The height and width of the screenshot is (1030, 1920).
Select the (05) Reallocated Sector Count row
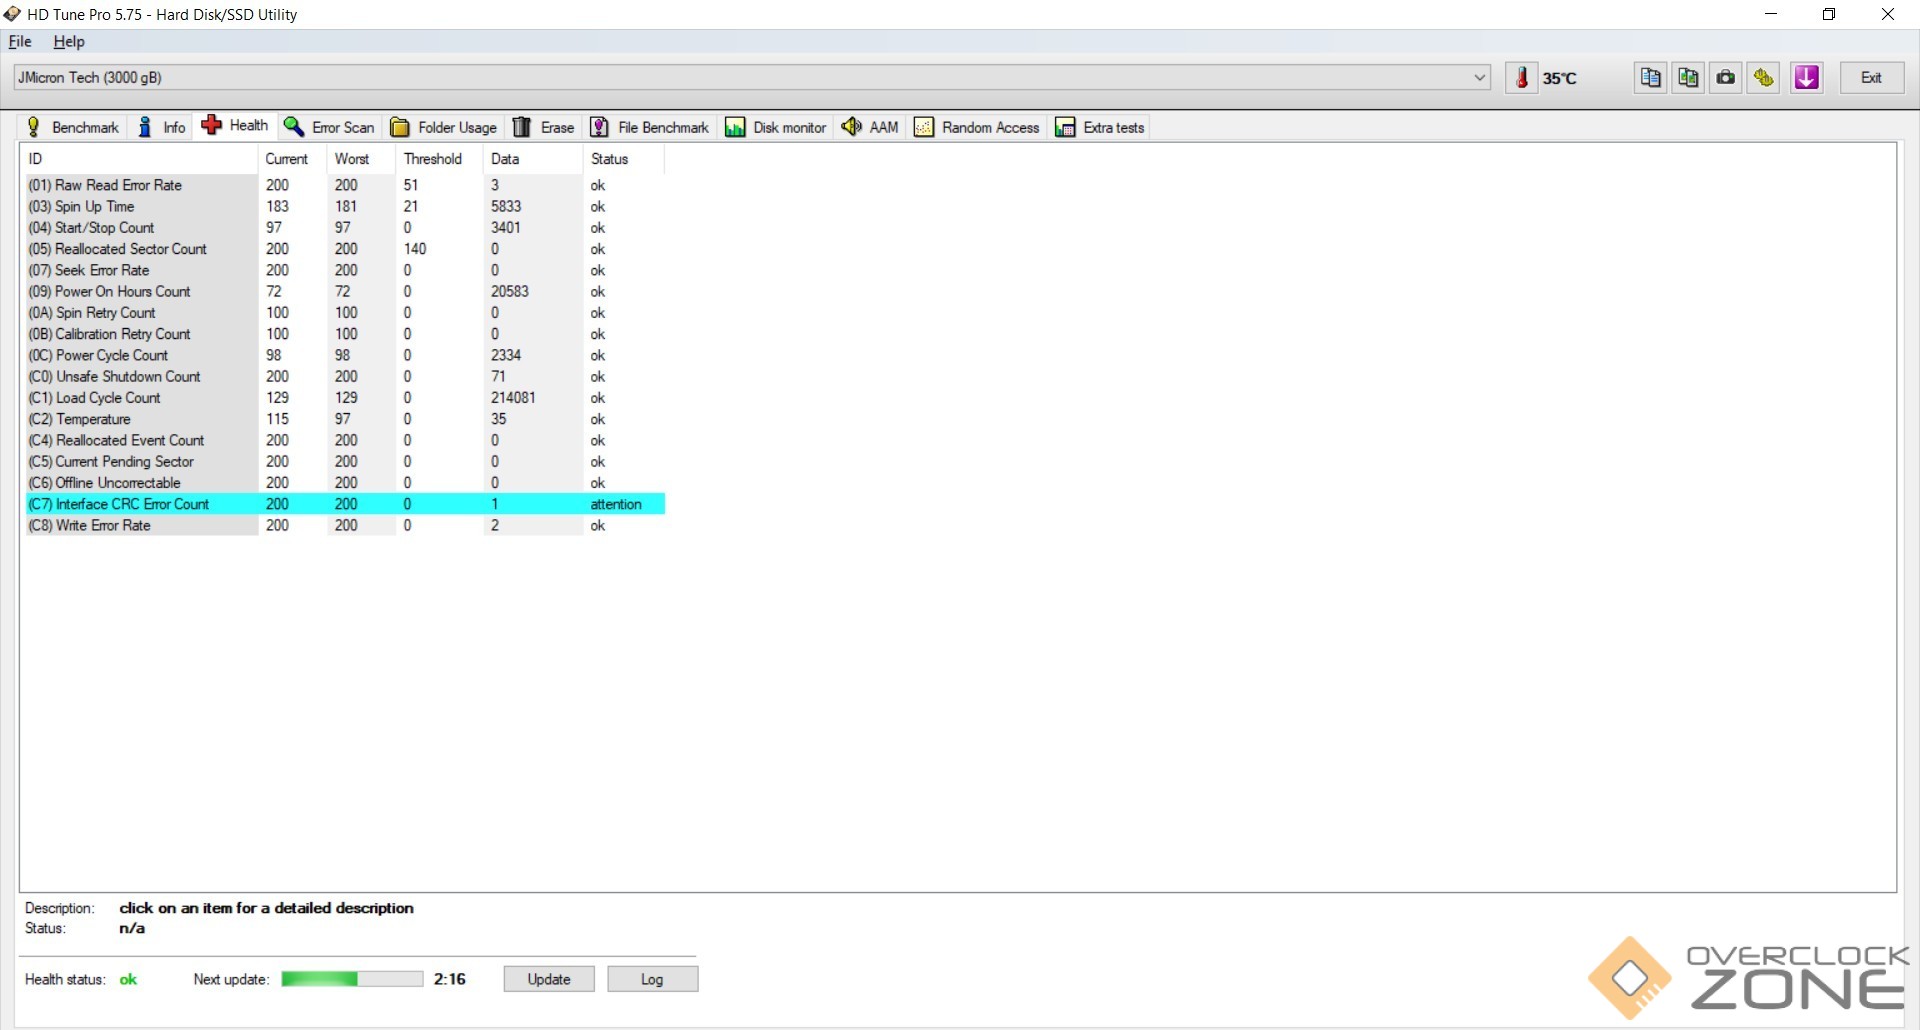[x=345, y=249]
